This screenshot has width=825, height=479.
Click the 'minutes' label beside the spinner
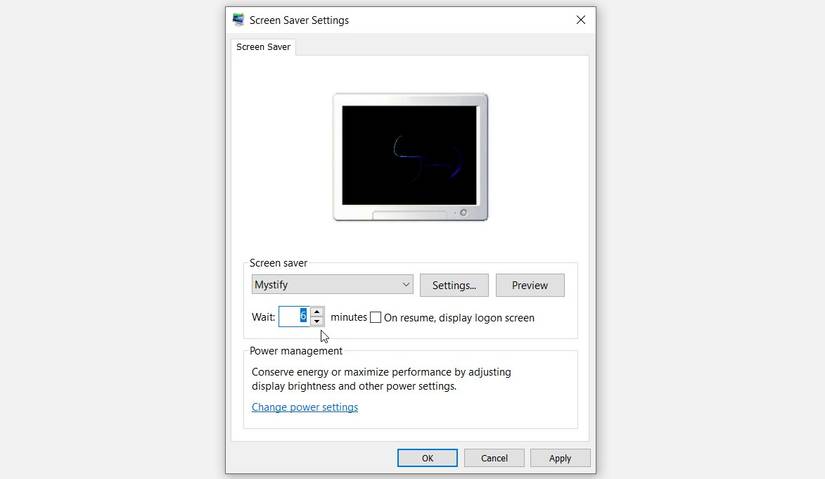pos(348,317)
